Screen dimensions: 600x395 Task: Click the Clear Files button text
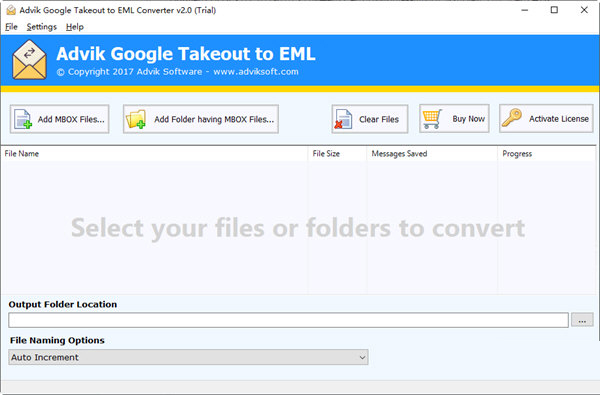pos(379,119)
